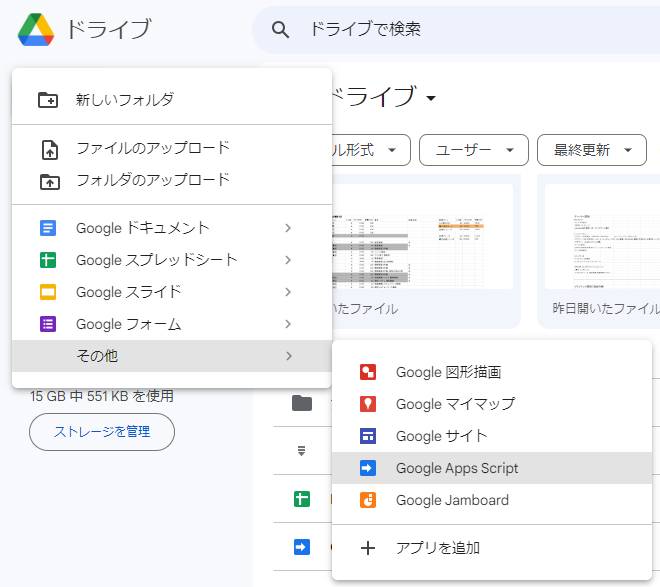Open the 最終更新 filter dropdown
Screen dimensions: 660x587
pos(592,150)
